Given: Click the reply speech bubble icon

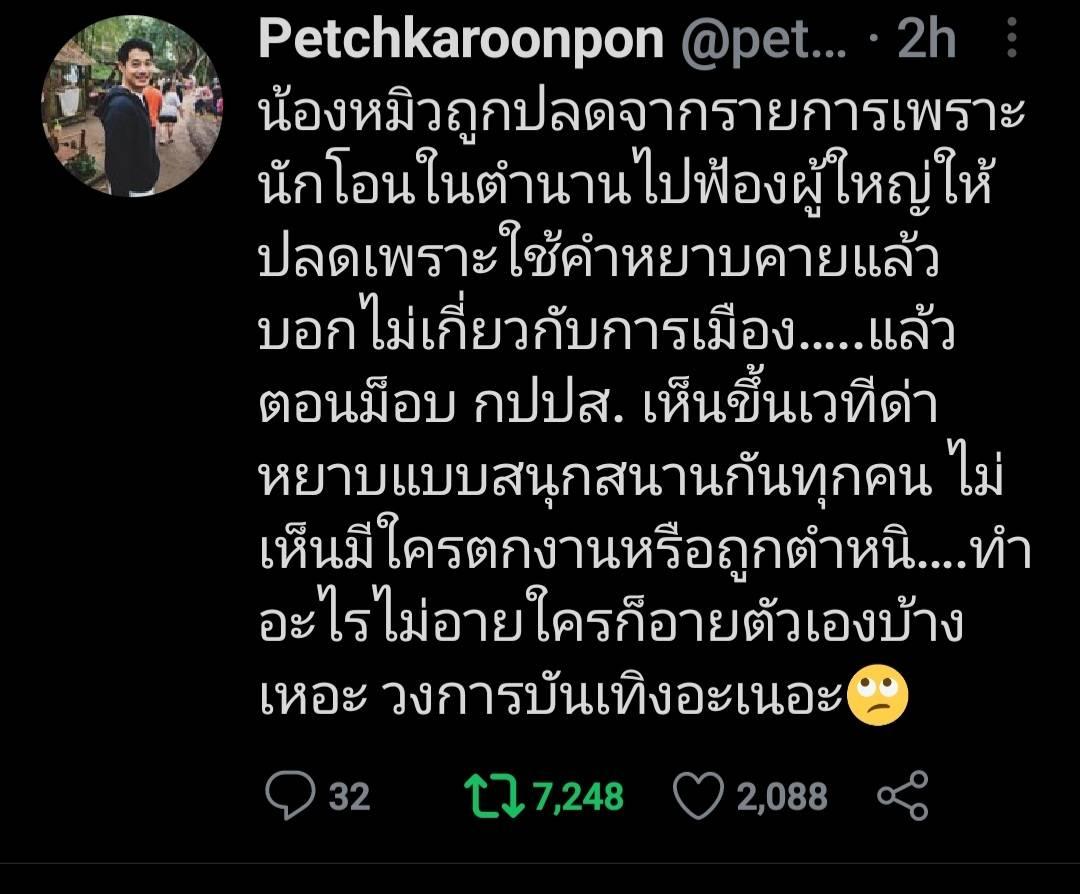Looking at the screenshot, I should click(x=290, y=796).
